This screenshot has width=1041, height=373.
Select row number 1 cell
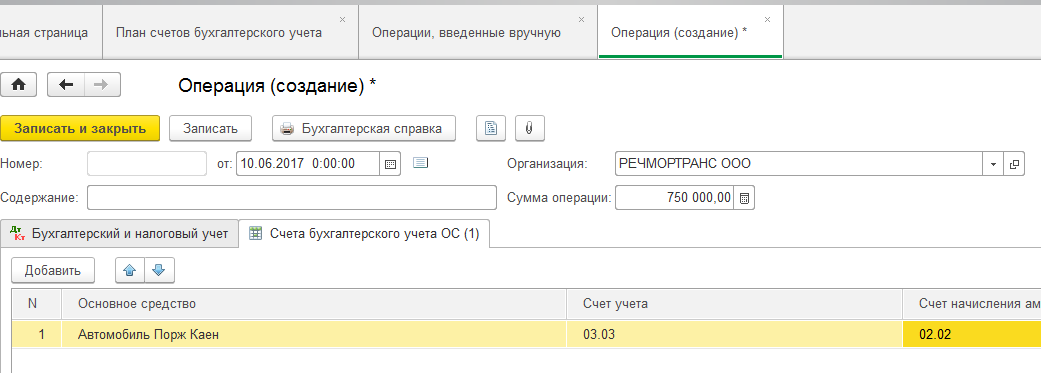pos(37,335)
